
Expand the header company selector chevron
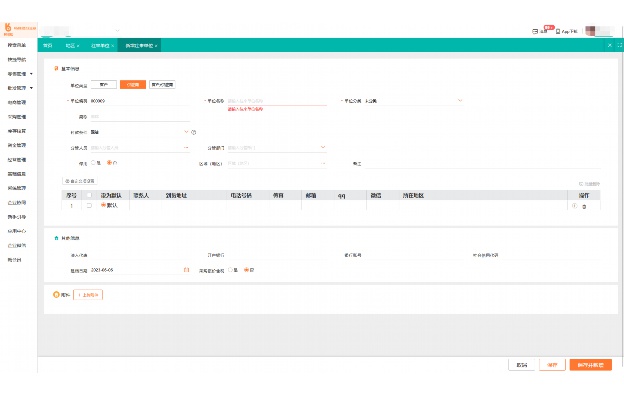(117, 31)
